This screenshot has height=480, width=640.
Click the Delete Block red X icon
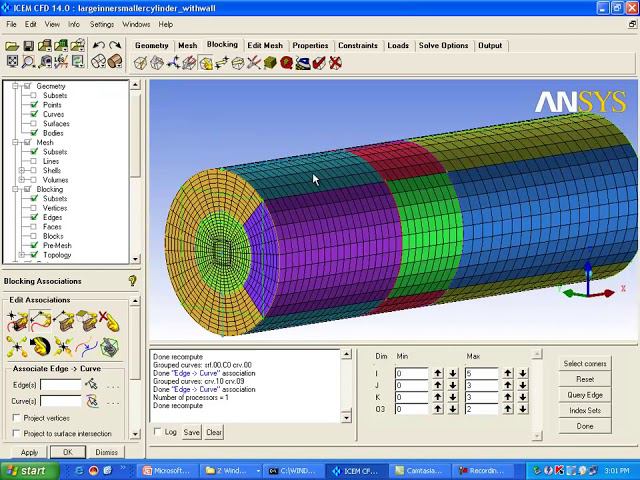click(335, 63)
